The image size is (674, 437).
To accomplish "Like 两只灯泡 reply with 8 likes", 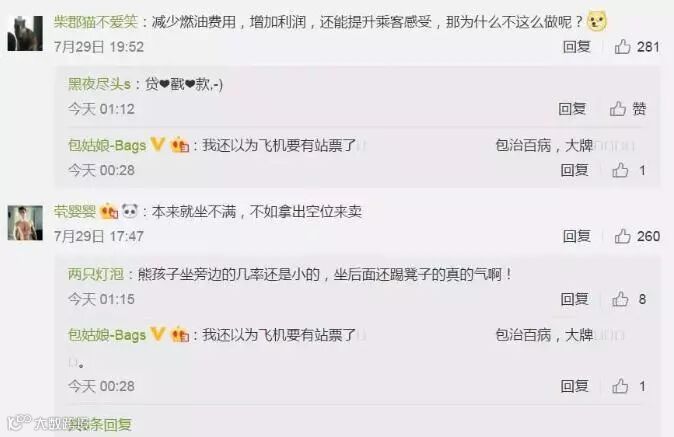I will 620,299.
